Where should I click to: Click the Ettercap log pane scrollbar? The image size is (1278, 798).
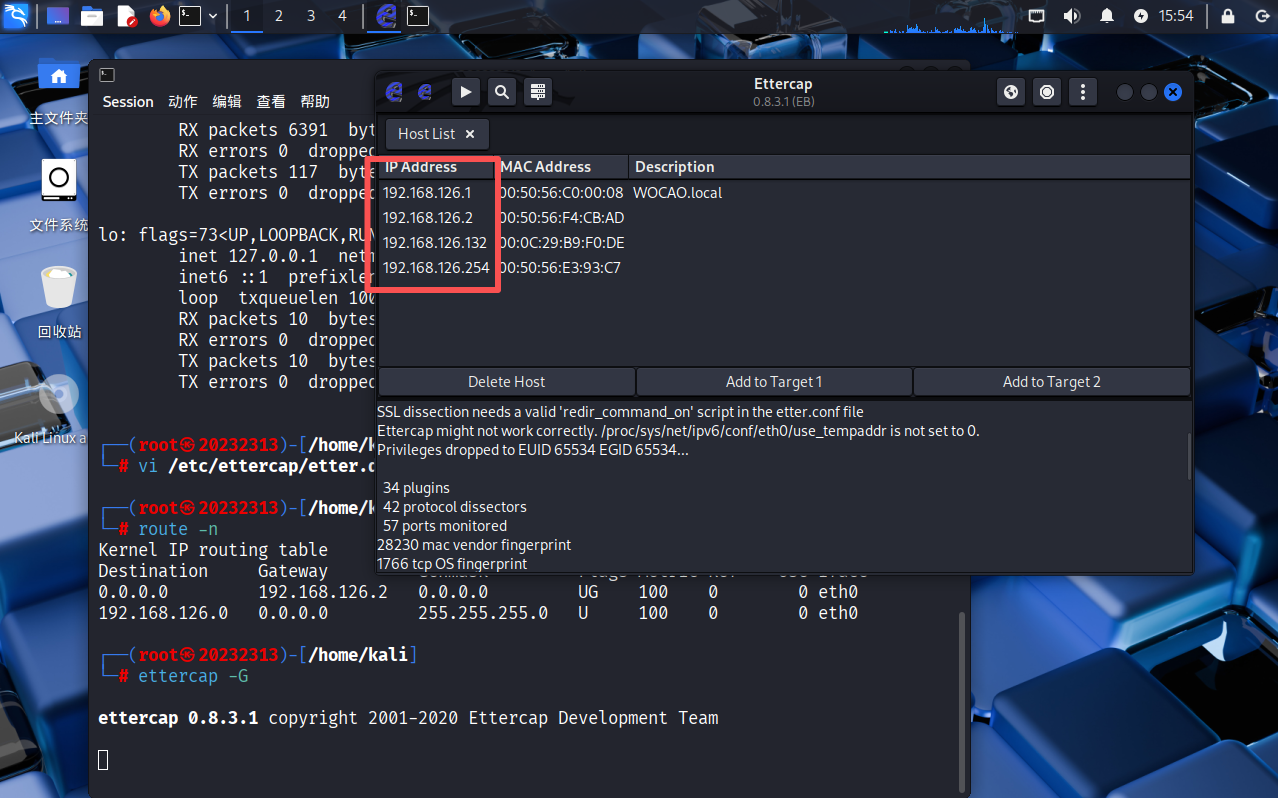point(1188,458)
